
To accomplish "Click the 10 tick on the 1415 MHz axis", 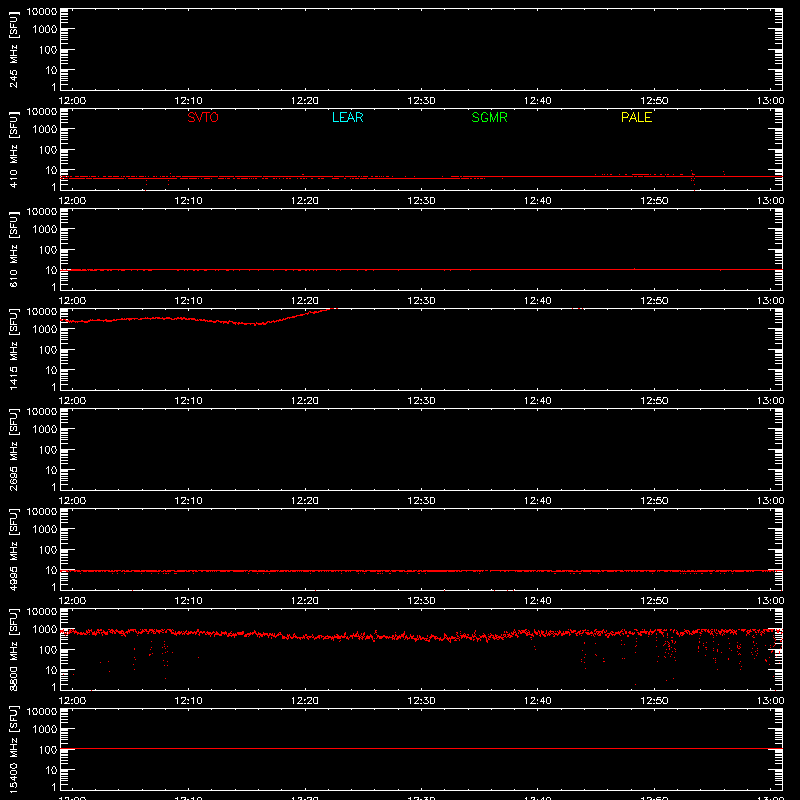I will pos(52,370).
